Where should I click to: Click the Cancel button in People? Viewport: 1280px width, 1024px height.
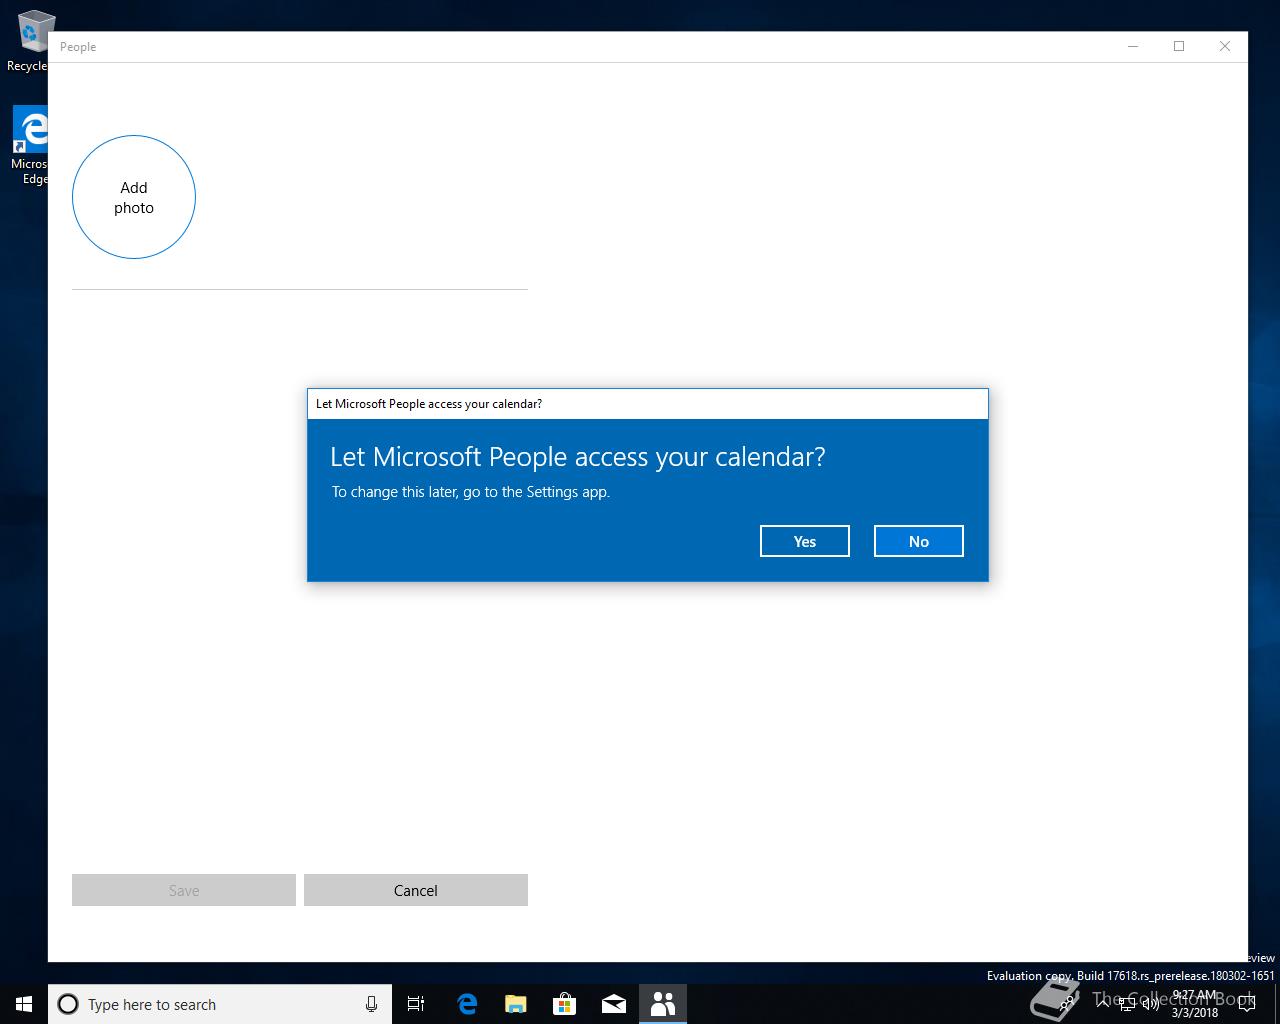415,890
